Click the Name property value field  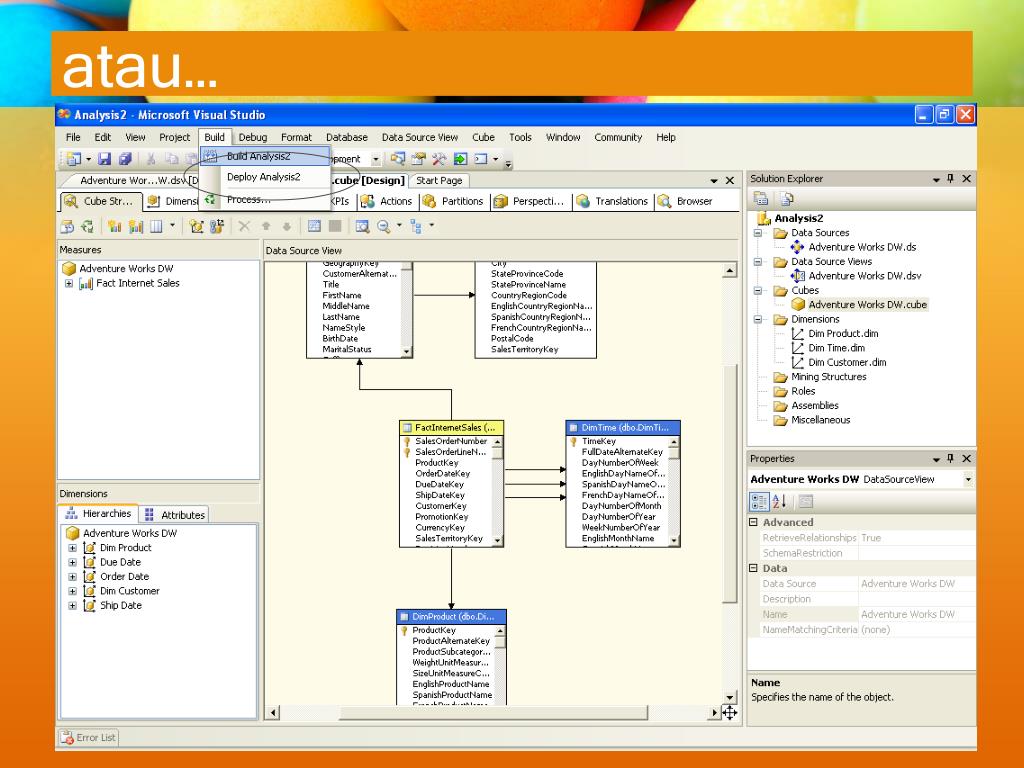[x=916, y=615]
